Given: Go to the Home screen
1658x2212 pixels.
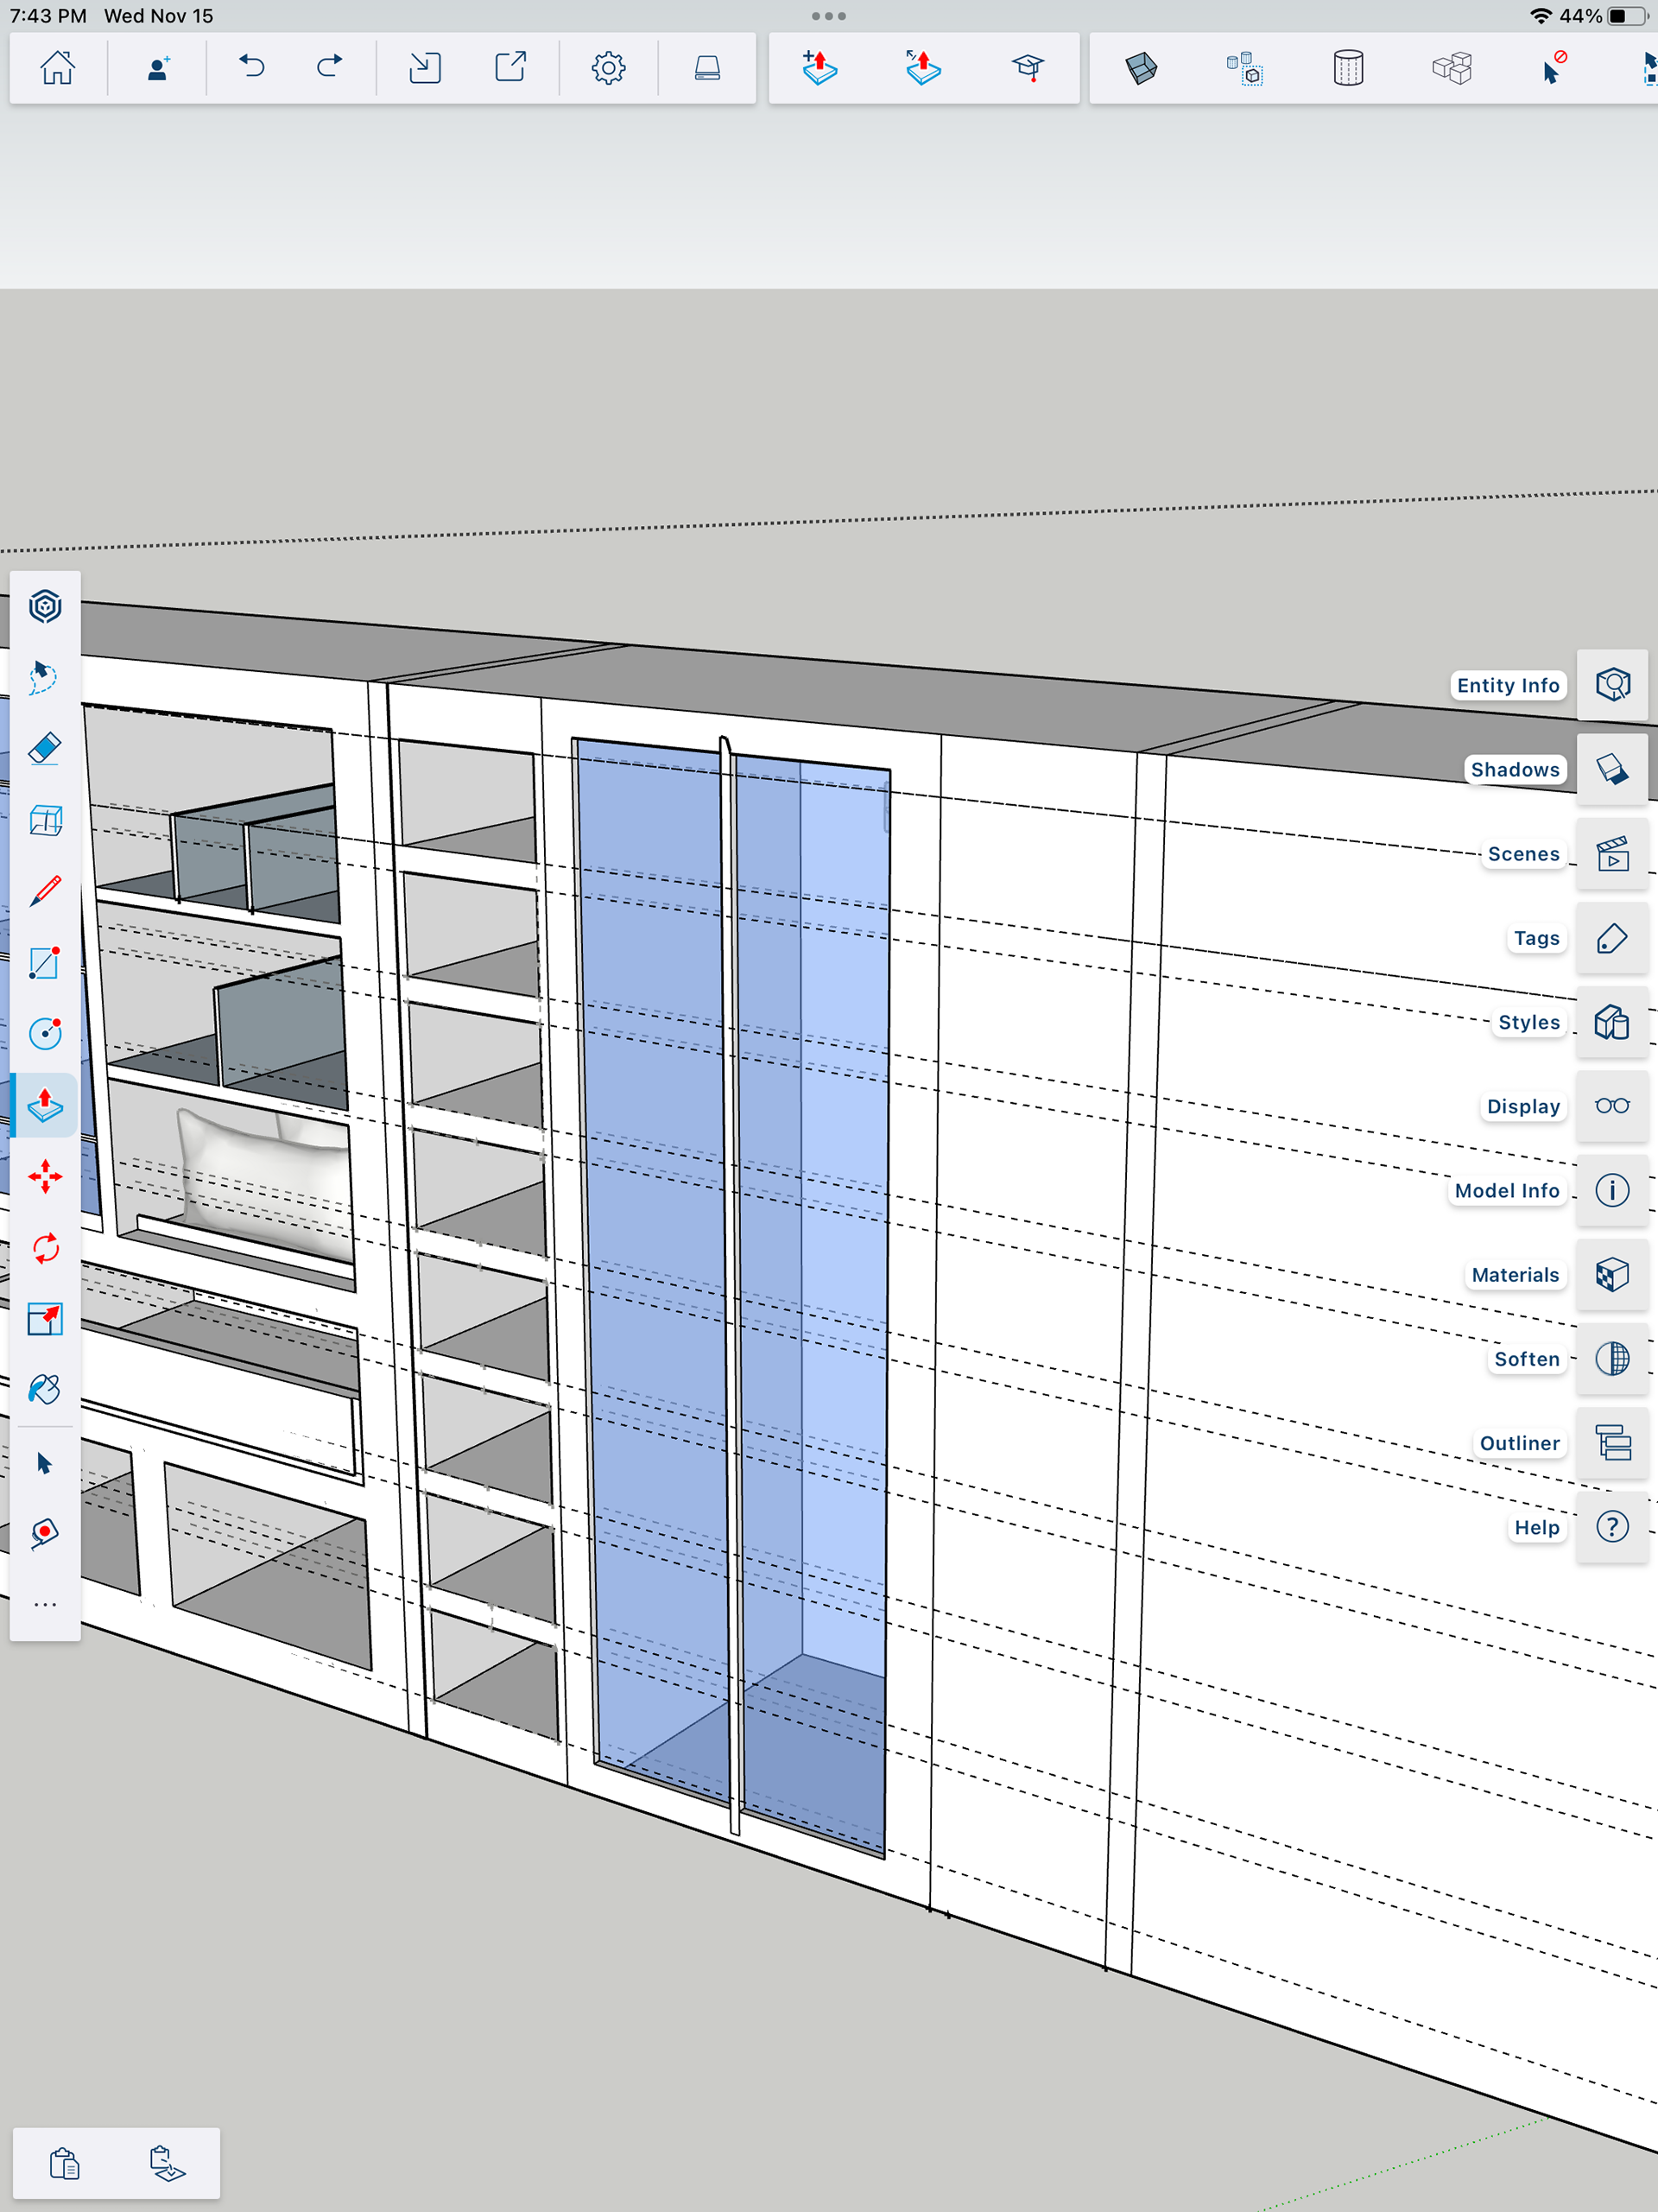Looking at the screenshot, I should point(58,68).
